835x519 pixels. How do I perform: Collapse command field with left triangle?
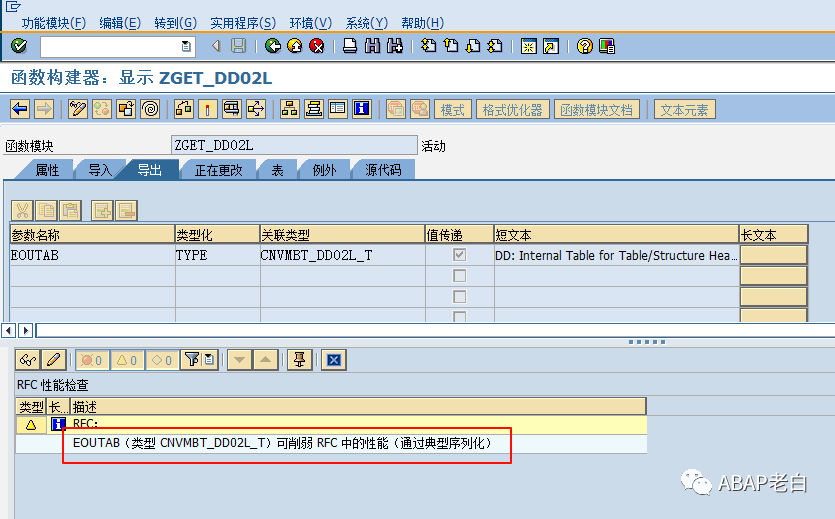(216, 46)
